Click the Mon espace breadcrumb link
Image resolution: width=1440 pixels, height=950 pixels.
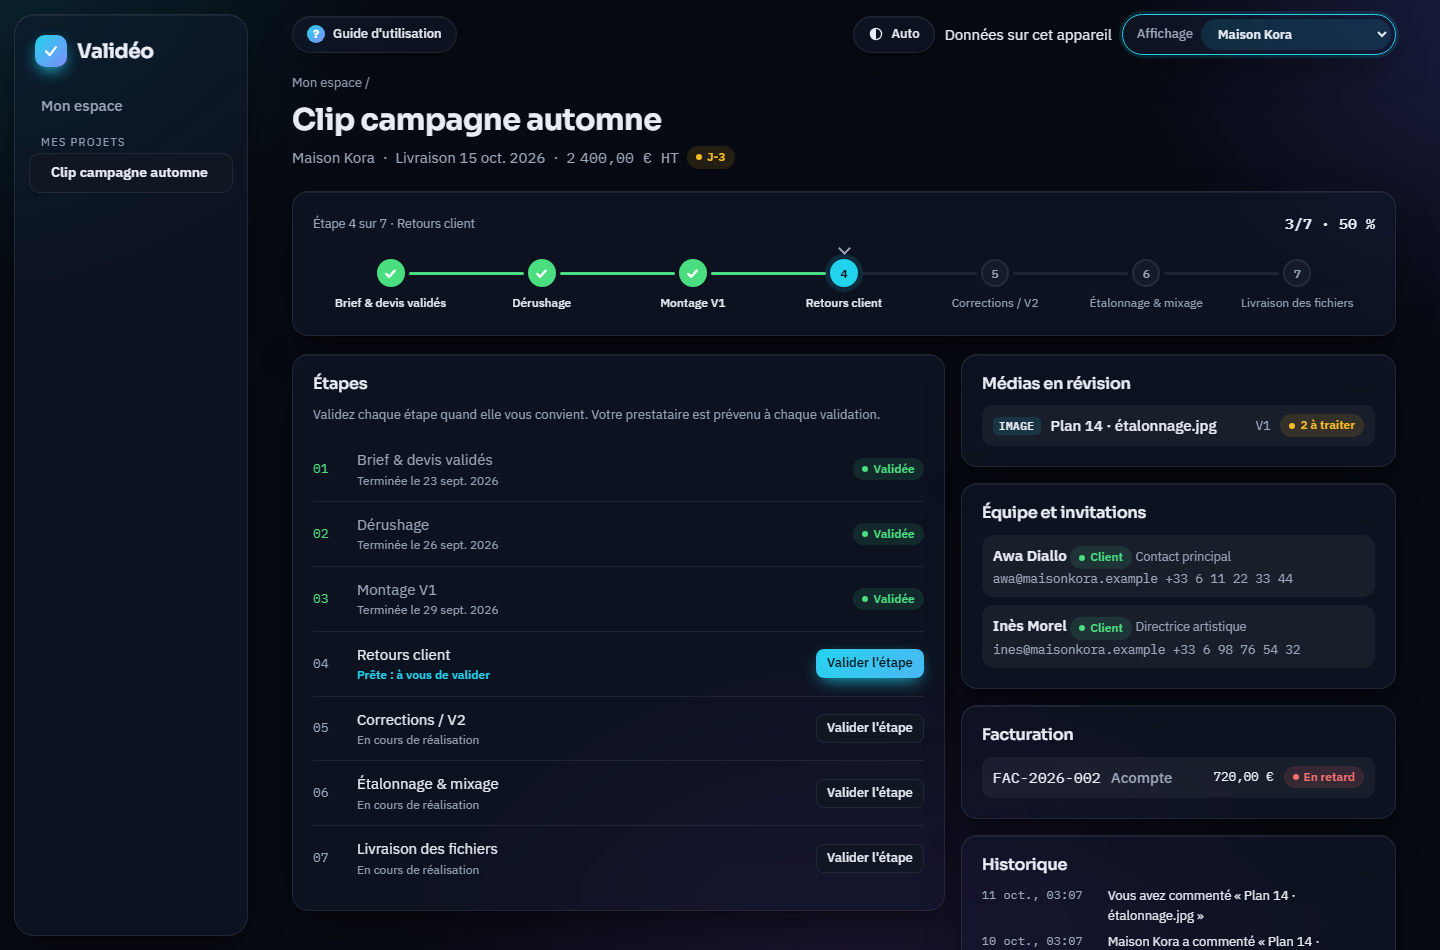point(327,83)
